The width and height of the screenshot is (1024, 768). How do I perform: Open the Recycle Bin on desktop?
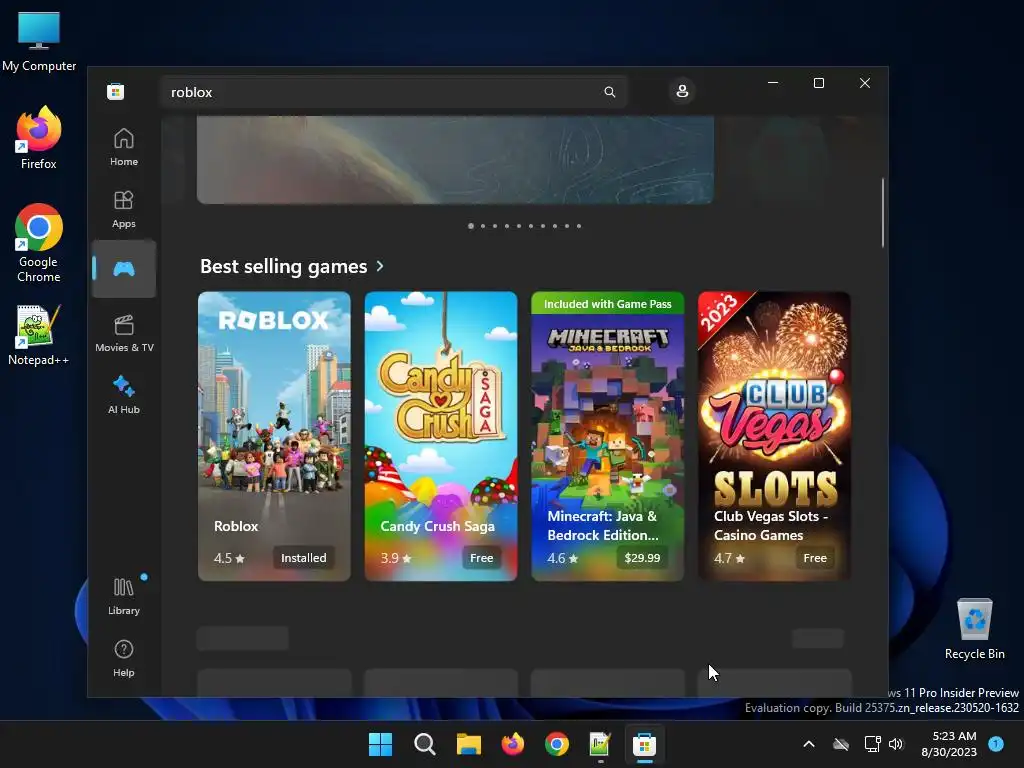(x=974, y=629)
